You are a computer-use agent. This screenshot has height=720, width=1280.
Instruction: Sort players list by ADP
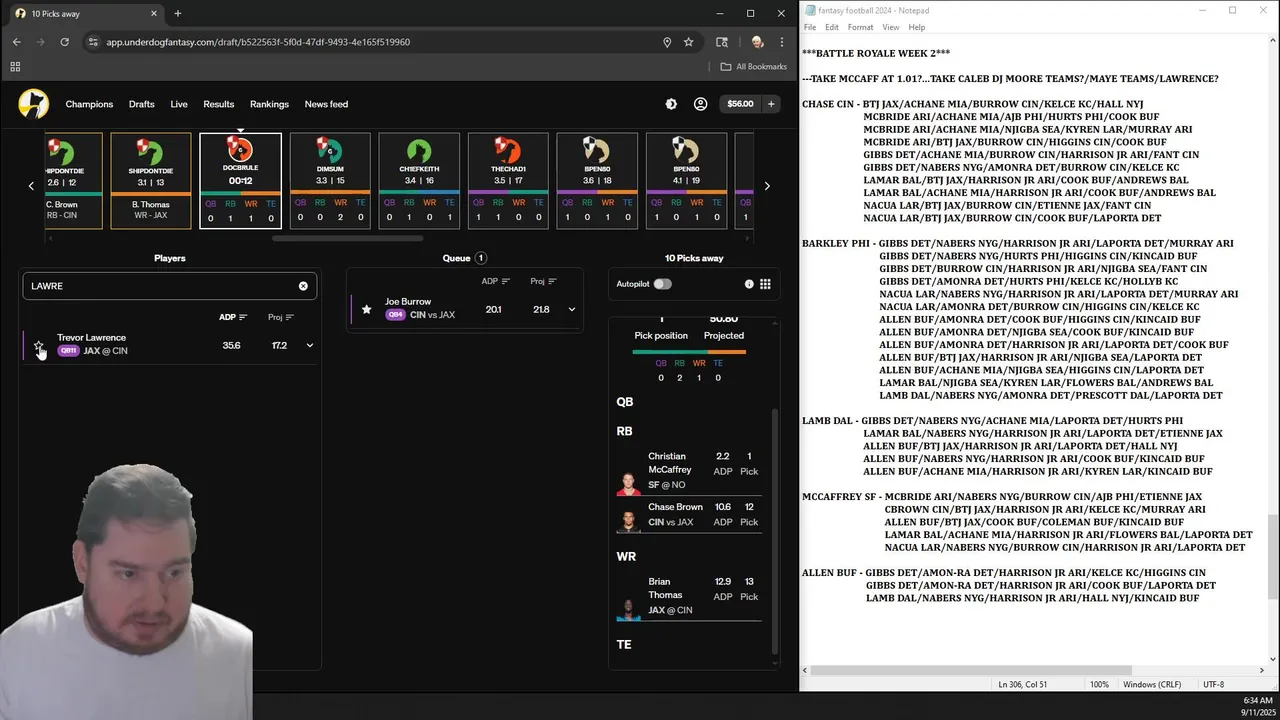(233, 317)
